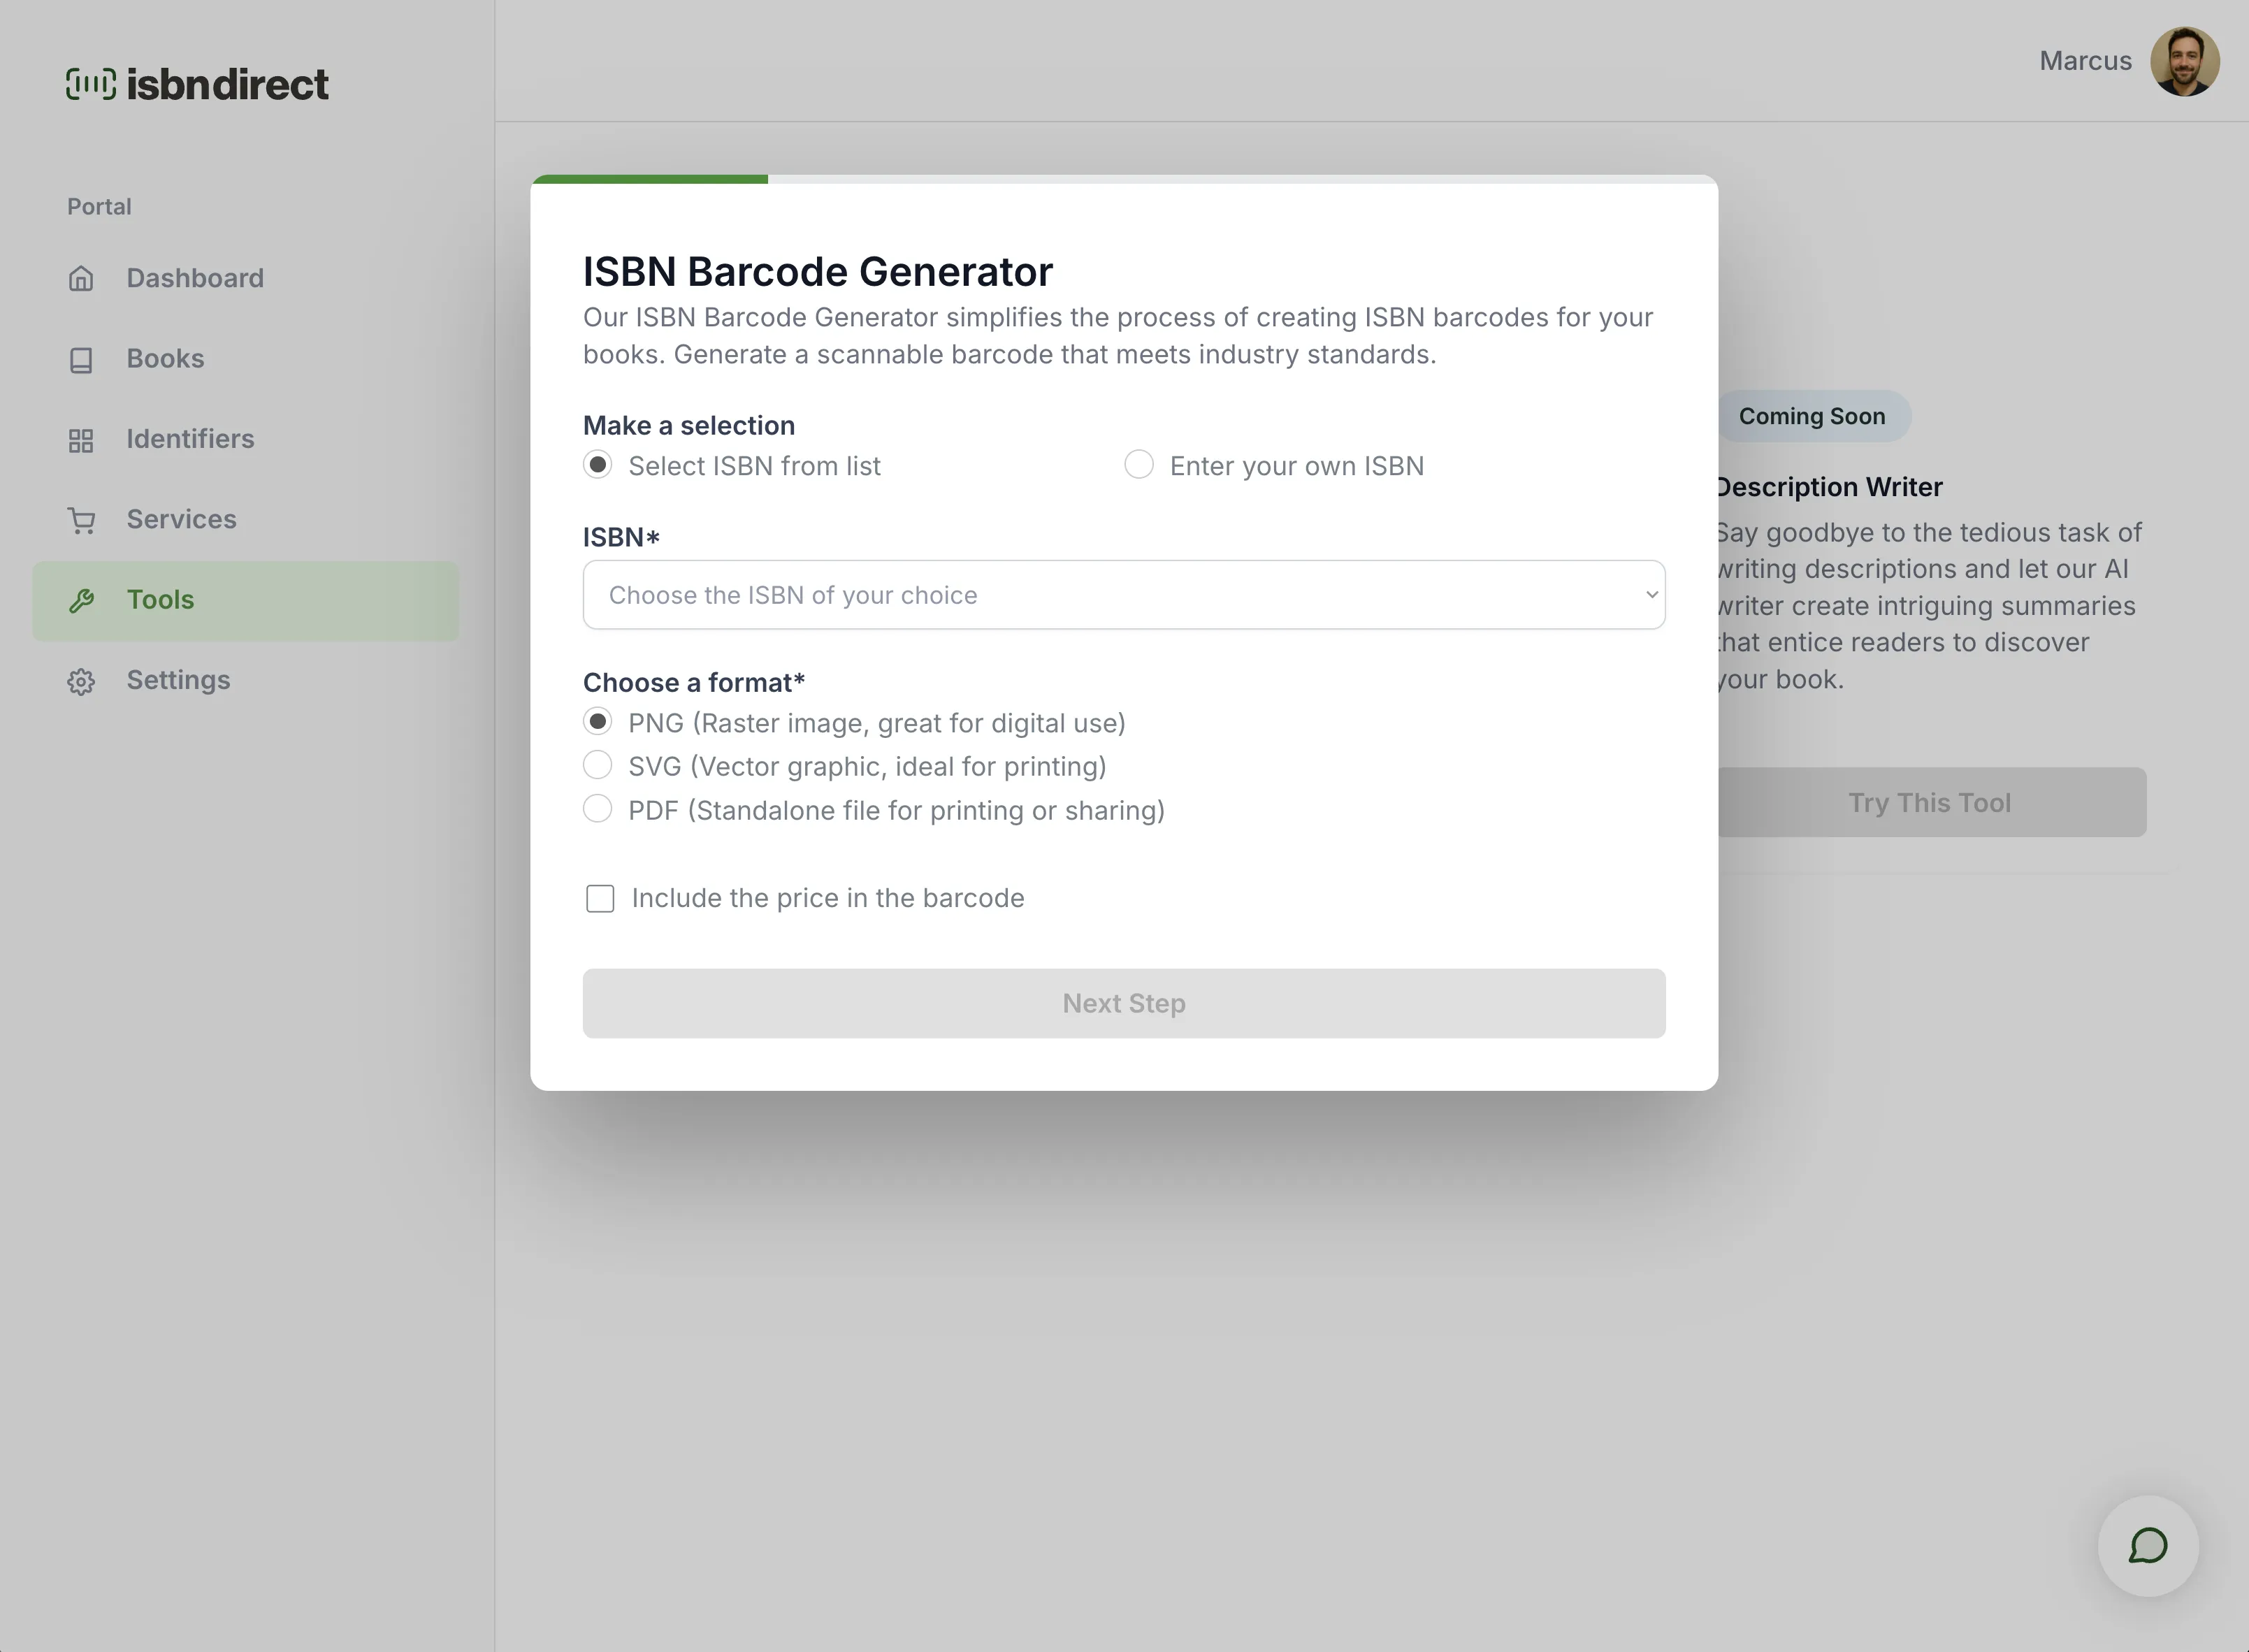Enable Include the price in the barcode

pyautogui.click(x=599, y=898)
